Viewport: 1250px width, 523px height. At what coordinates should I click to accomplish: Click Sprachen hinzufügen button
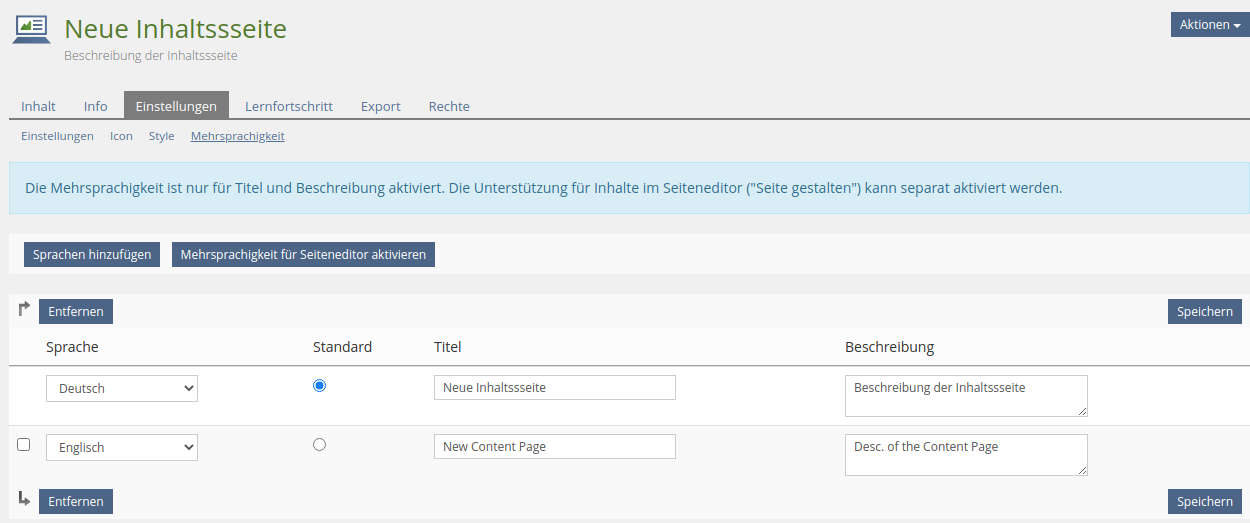pyautogui.click(x=92, y=255)
